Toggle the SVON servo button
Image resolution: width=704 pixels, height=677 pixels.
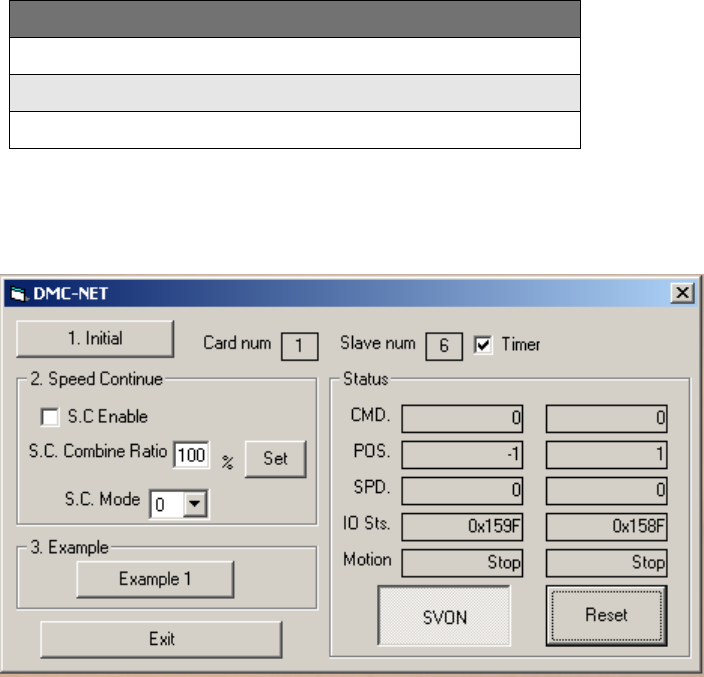(444, 617)
